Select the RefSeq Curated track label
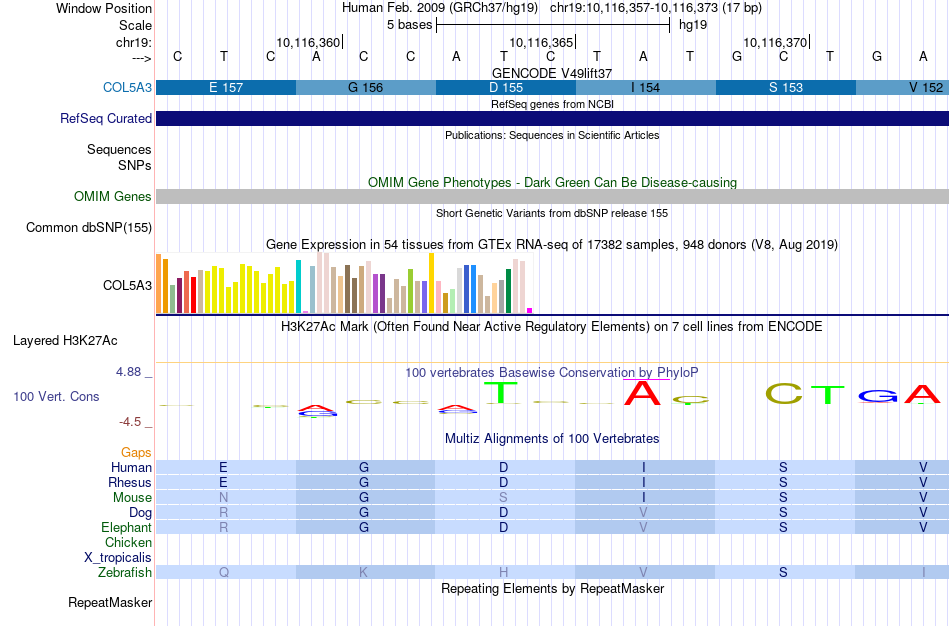 point(106,118)
